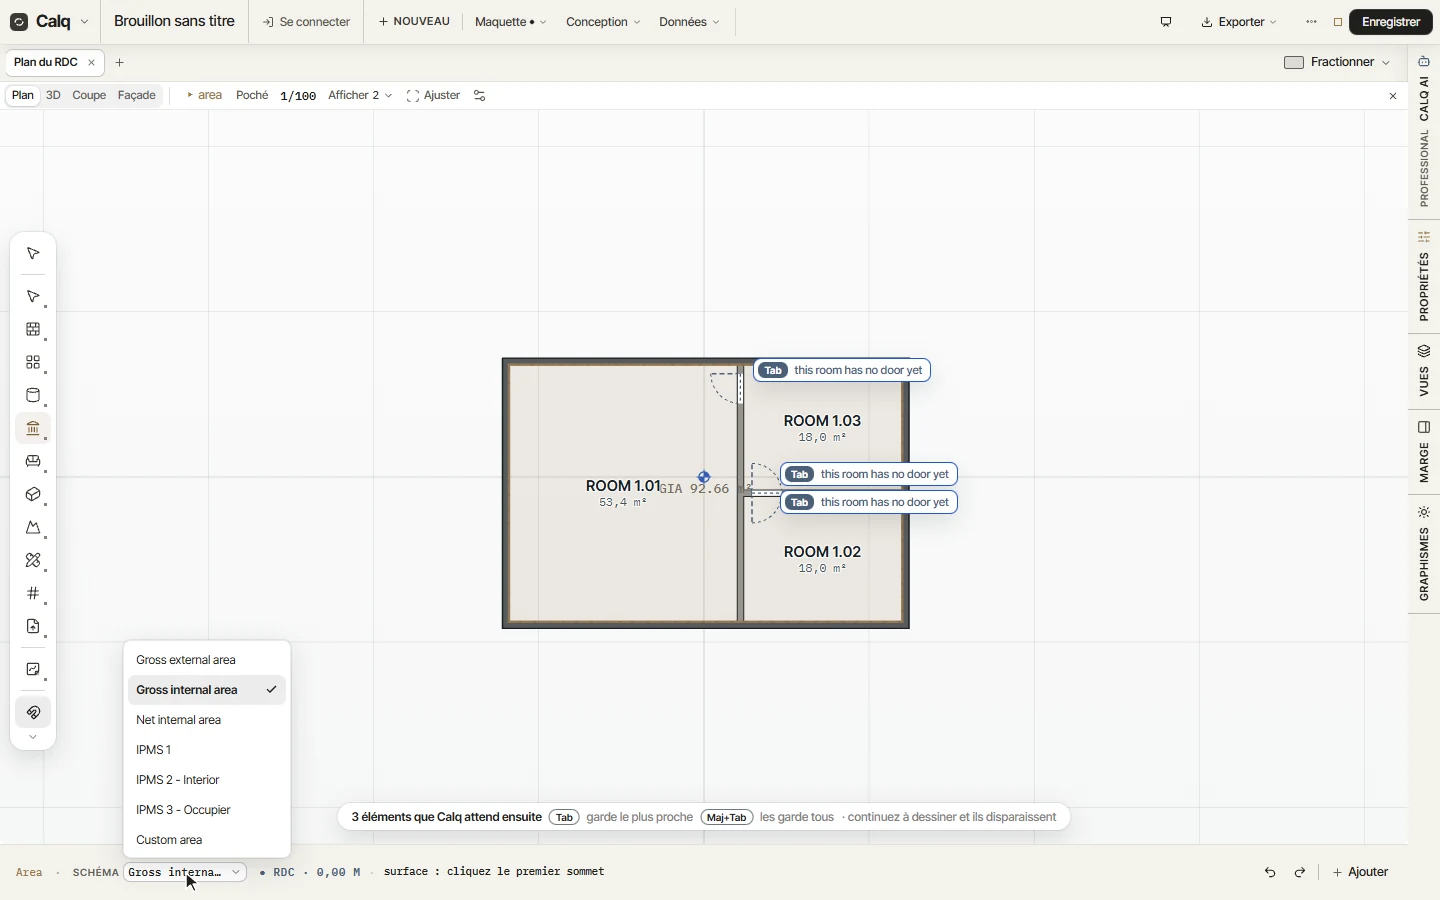Toggle the Poché display option
Screen dimensions: 1440x900
[x=252, y=96]
